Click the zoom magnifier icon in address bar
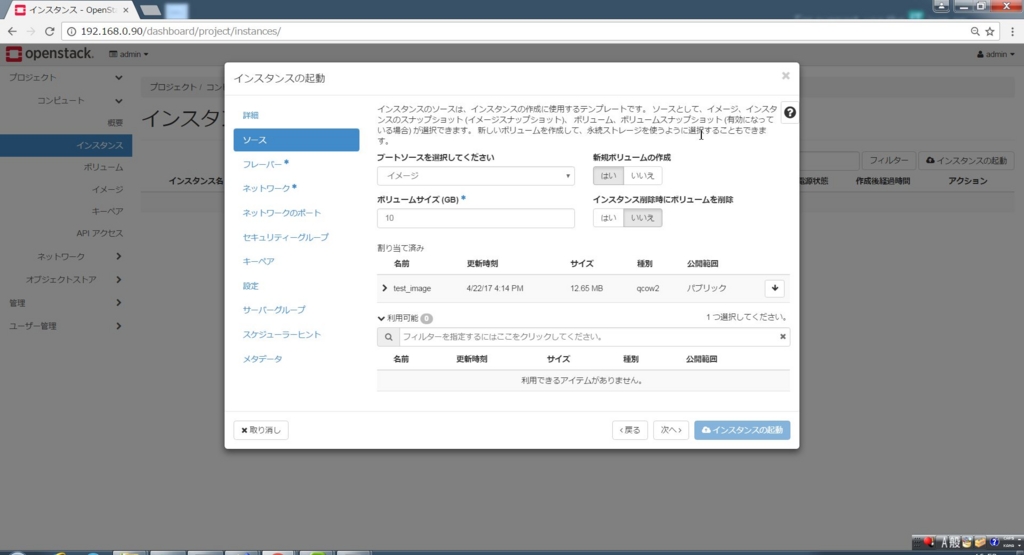The image size is (1024, 555). pyautogui.click(x=975, y=31)
